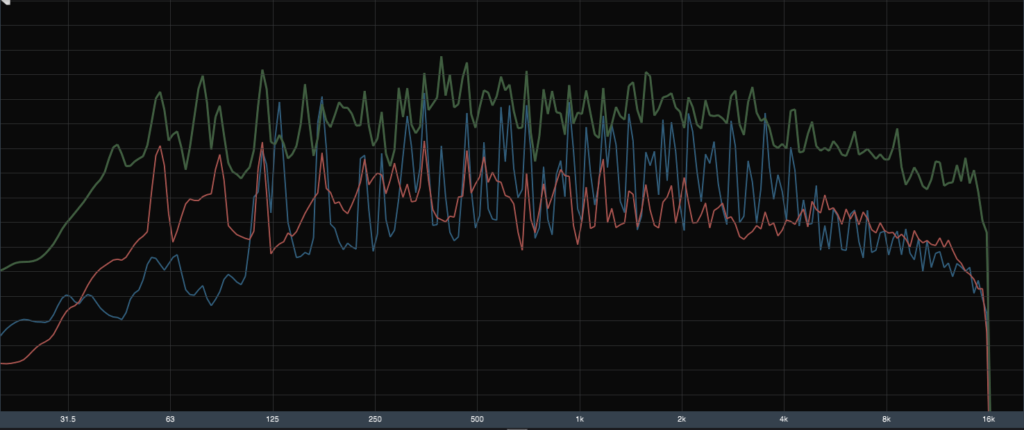
Task: Click the red curve's peak near 63 Hz
Action: coord(157,150)
